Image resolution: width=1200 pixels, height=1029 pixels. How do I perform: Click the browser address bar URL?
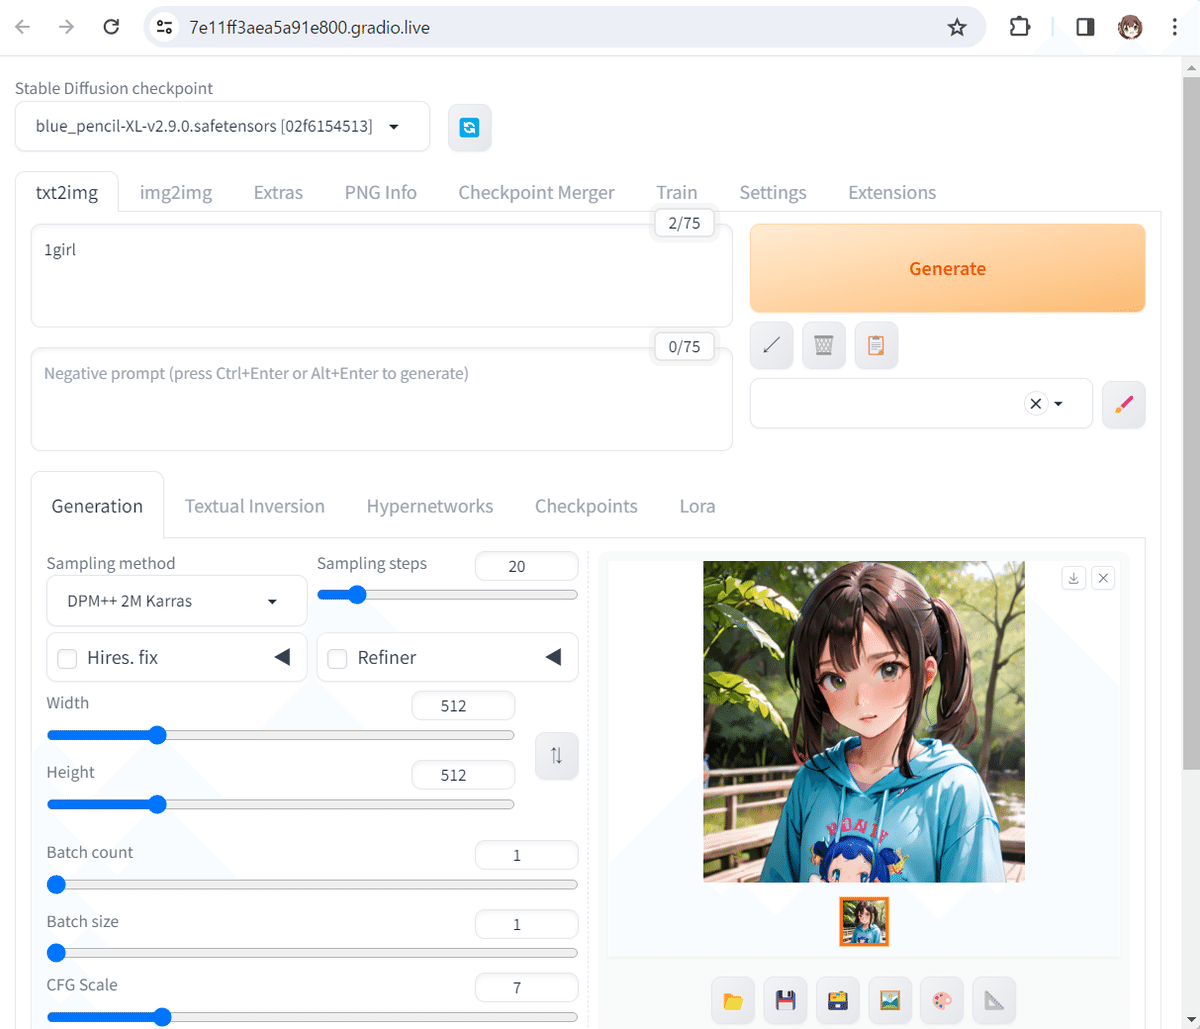(x=310, y=27)
